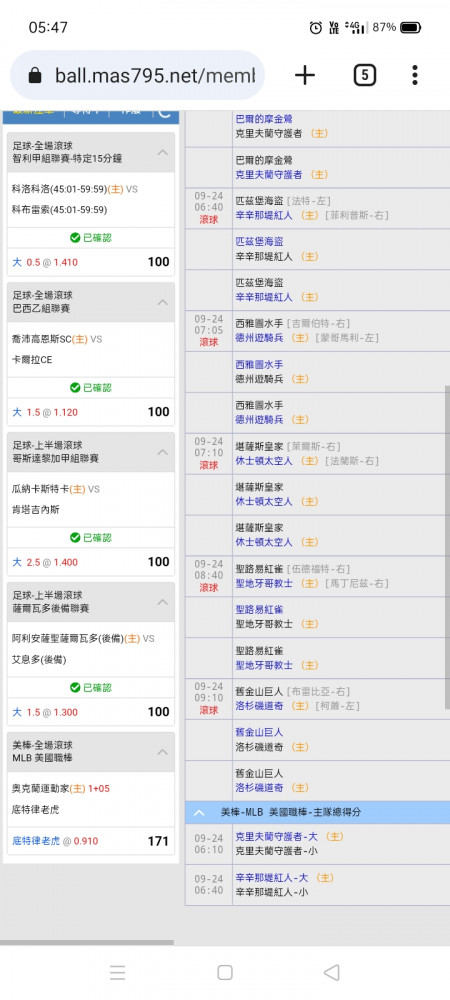Collapse the 薩爾瓦多後備聯賽 bet card
This screenshot has height=1000, width=450.
(163, 602)
